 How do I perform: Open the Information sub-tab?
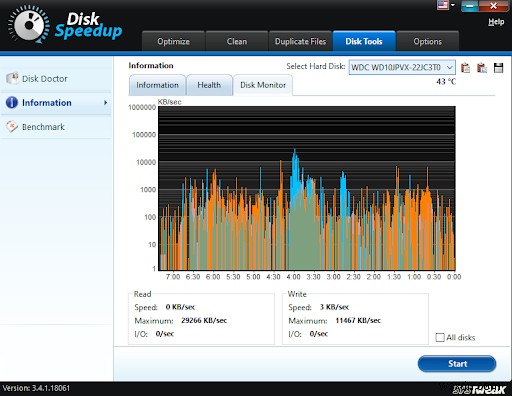(x=157, y=85)
